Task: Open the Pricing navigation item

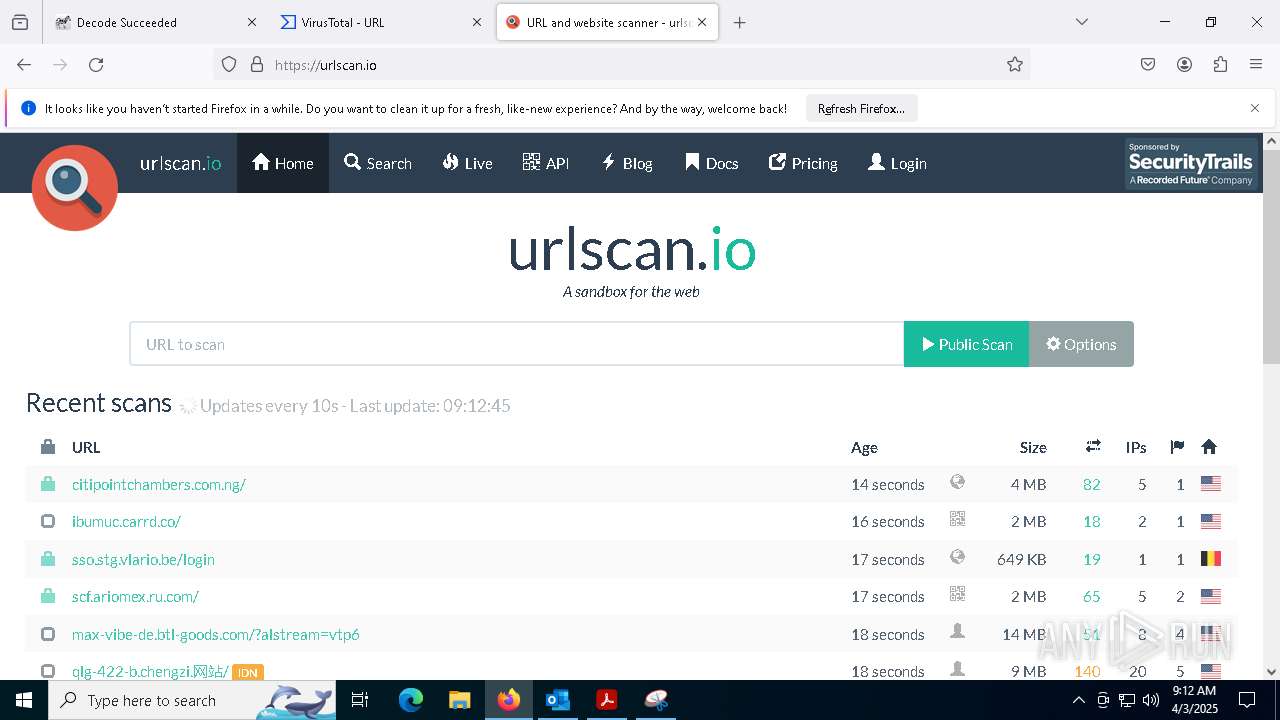Action: point(803,163)
